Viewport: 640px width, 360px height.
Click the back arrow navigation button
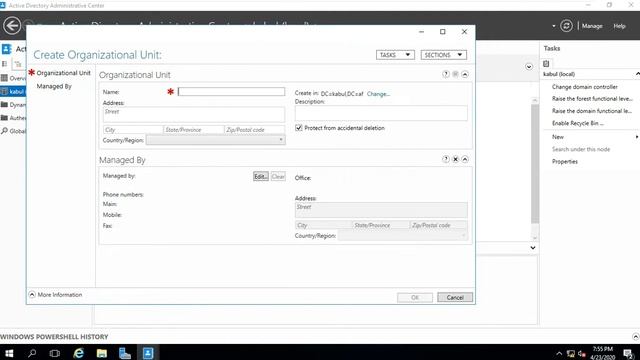(12, 26)
